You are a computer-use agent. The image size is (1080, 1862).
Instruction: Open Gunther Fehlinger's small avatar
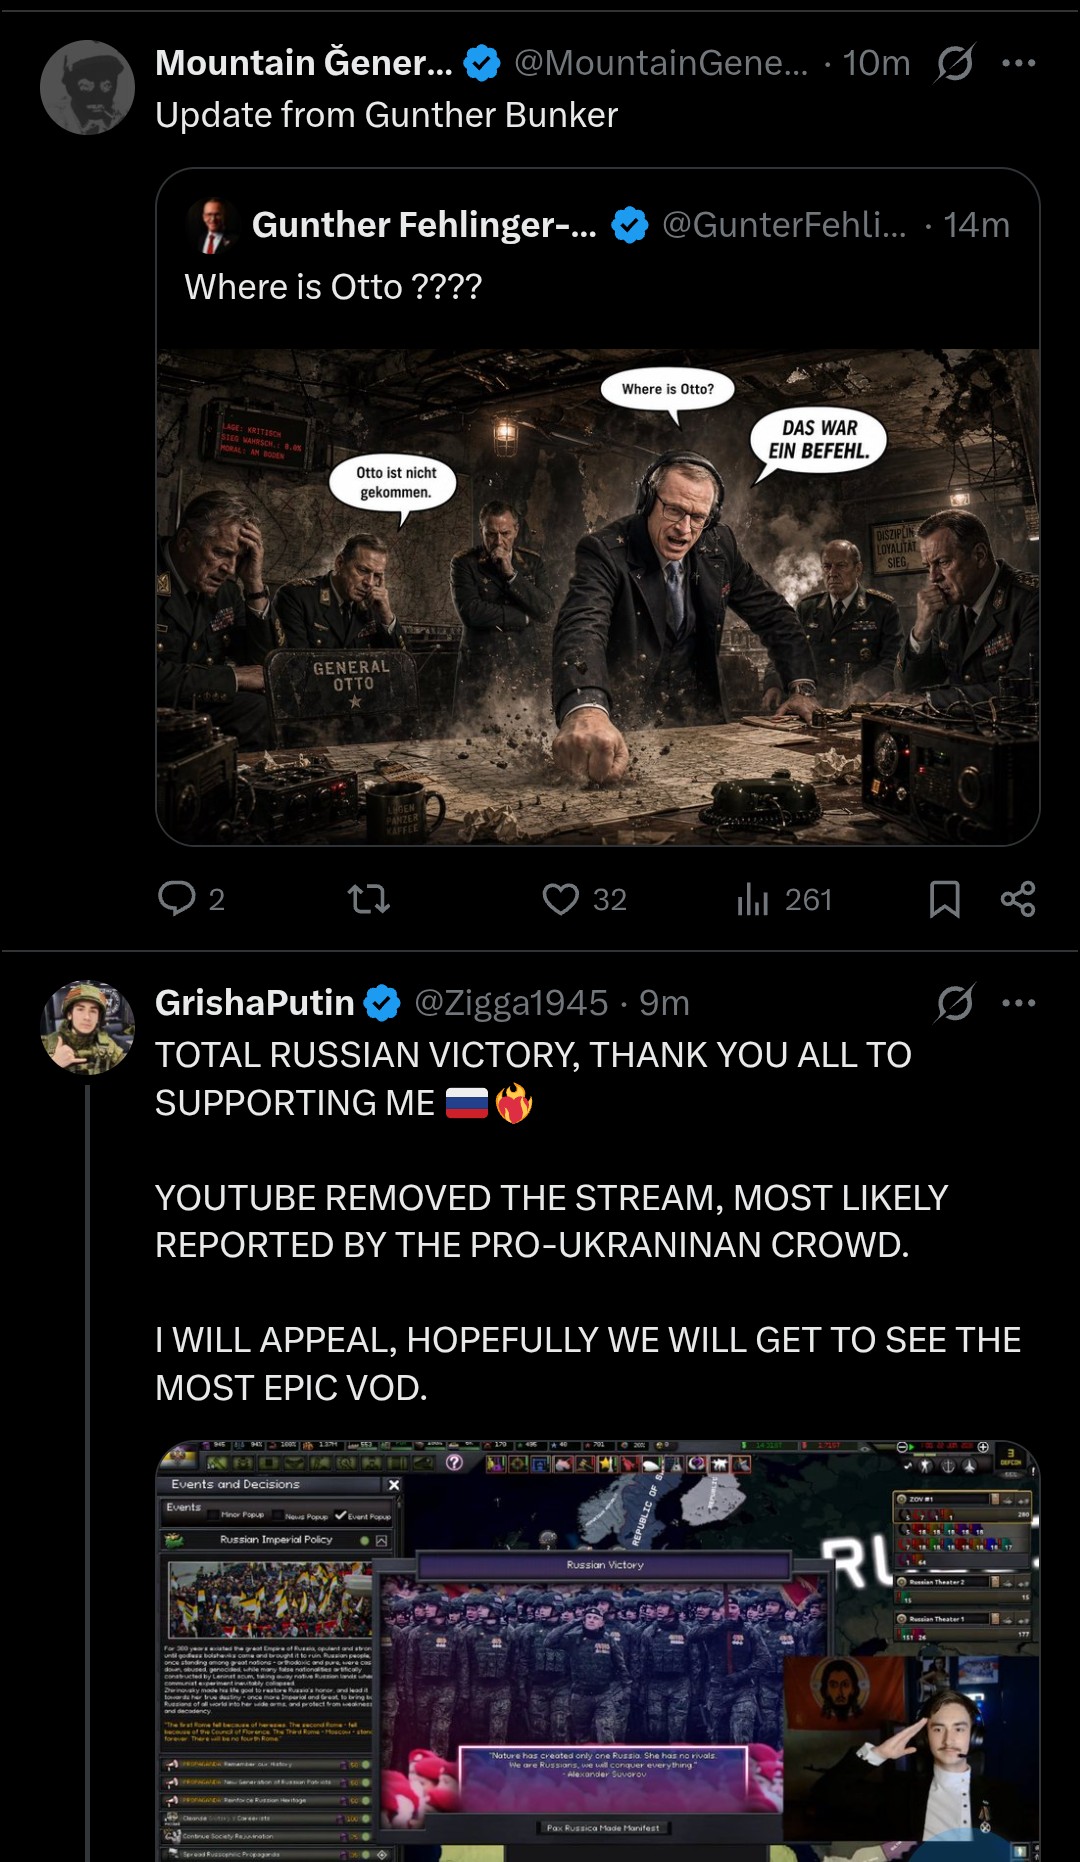tap(211, 226)
